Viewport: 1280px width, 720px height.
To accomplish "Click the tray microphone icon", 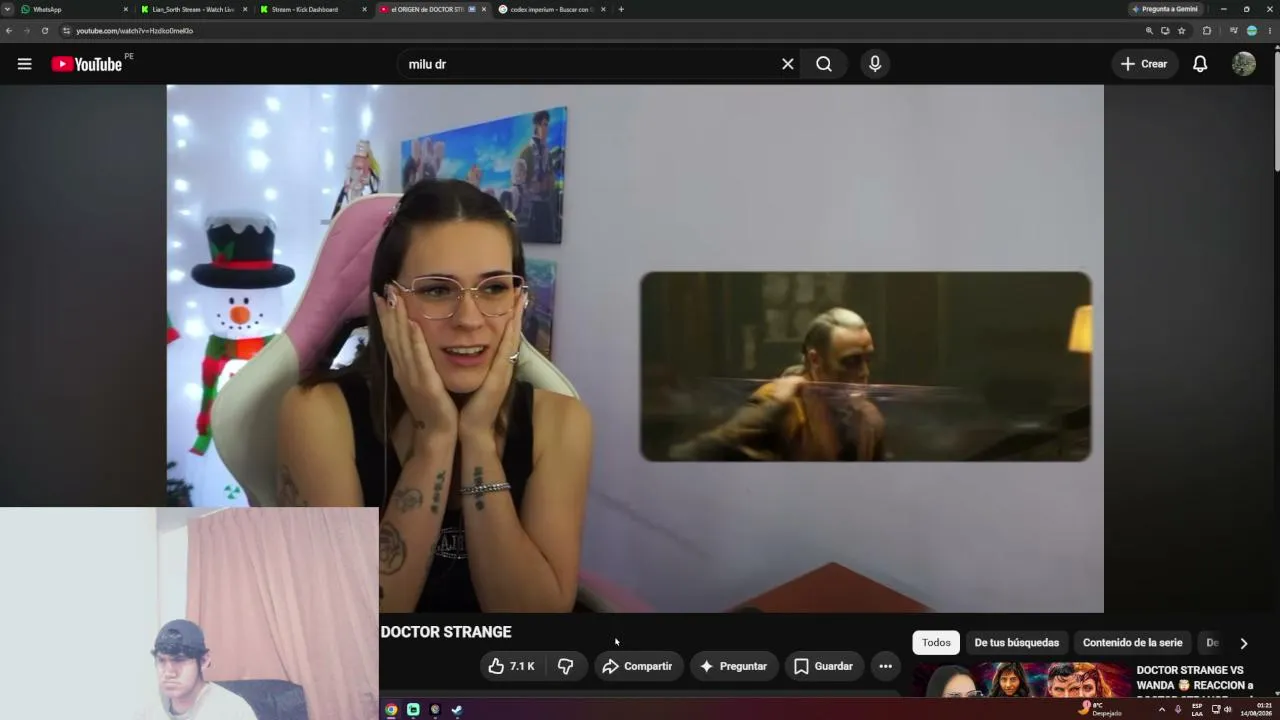I will click(x=1178, y=710).
